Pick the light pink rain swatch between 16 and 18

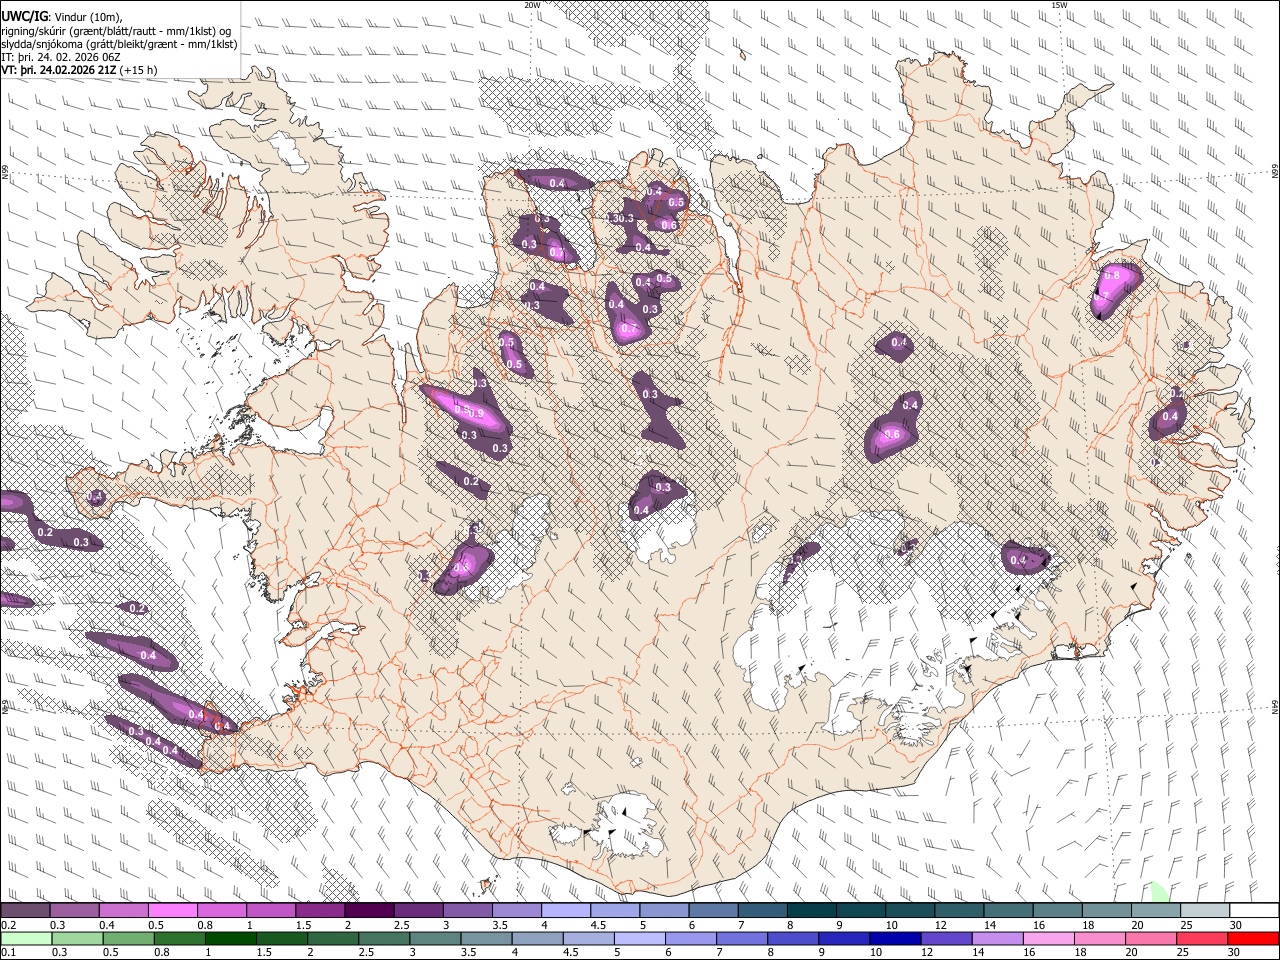click(x=1048, y=938)
